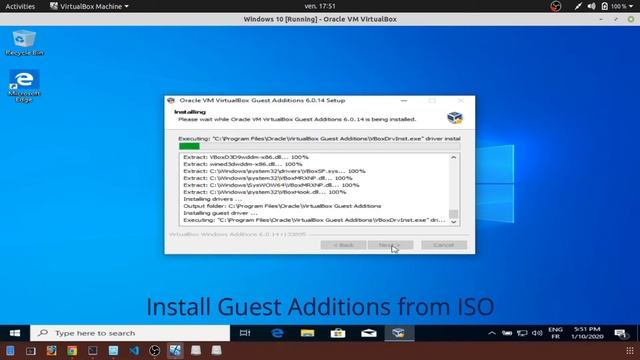Open Windows Action Center notifications icon
This screenshot has width=640, height=360.
click(620, 333)
